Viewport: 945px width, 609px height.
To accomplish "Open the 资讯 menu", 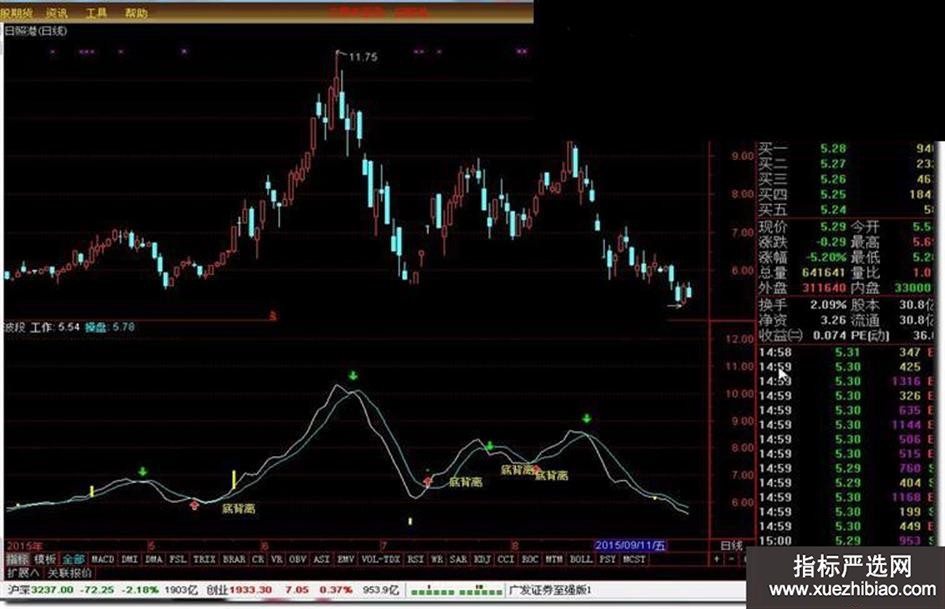I will point(57,13).
